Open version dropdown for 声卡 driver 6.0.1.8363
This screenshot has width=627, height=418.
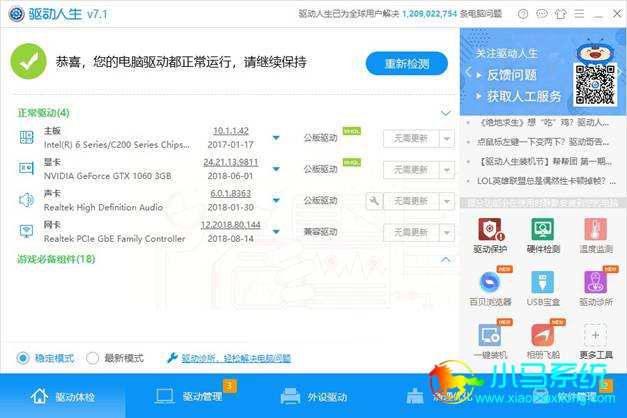point(276,200)
